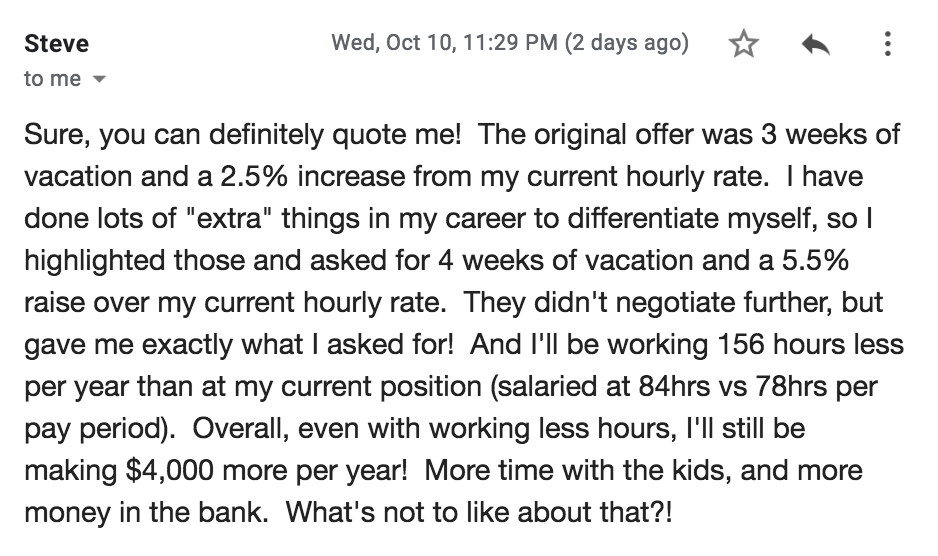Click the "to me" recipient text
The width and height of the screenshot is (938, 556).
[x=52, y=79]
